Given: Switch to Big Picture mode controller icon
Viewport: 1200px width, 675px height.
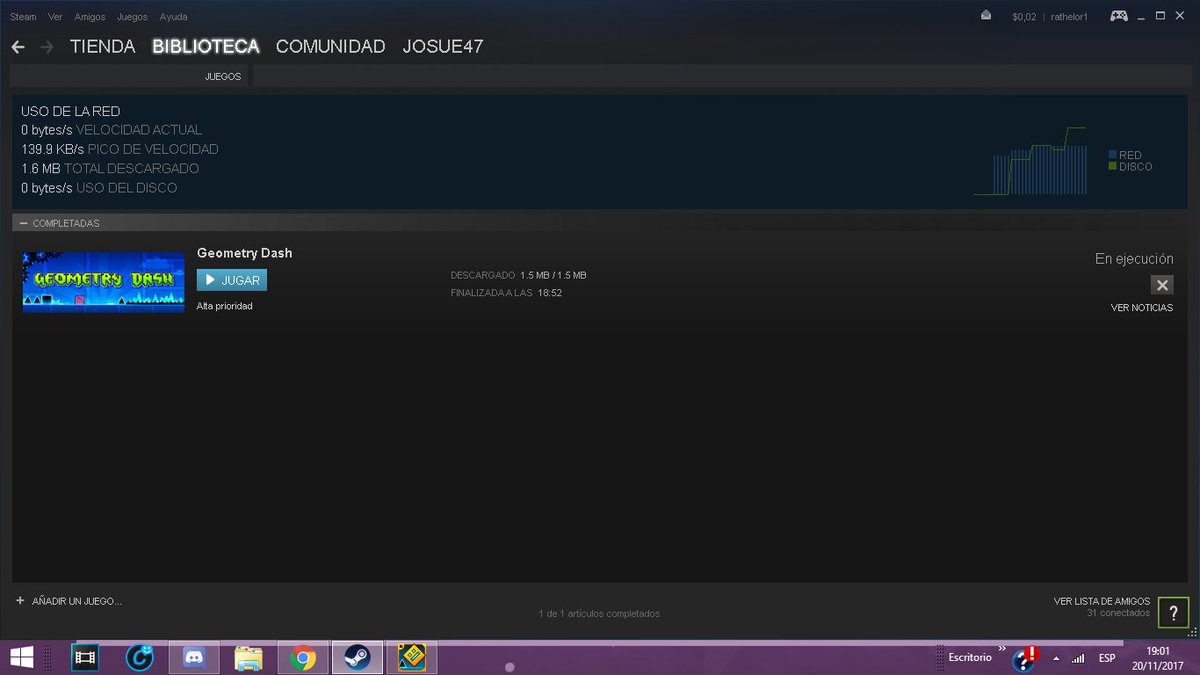Looking at the screenshot, I should 1118,16.
